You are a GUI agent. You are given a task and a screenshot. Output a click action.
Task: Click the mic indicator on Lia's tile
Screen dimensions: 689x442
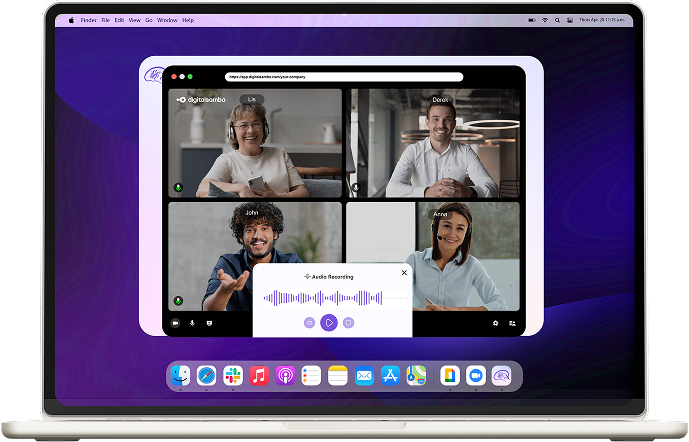point(178,188)
